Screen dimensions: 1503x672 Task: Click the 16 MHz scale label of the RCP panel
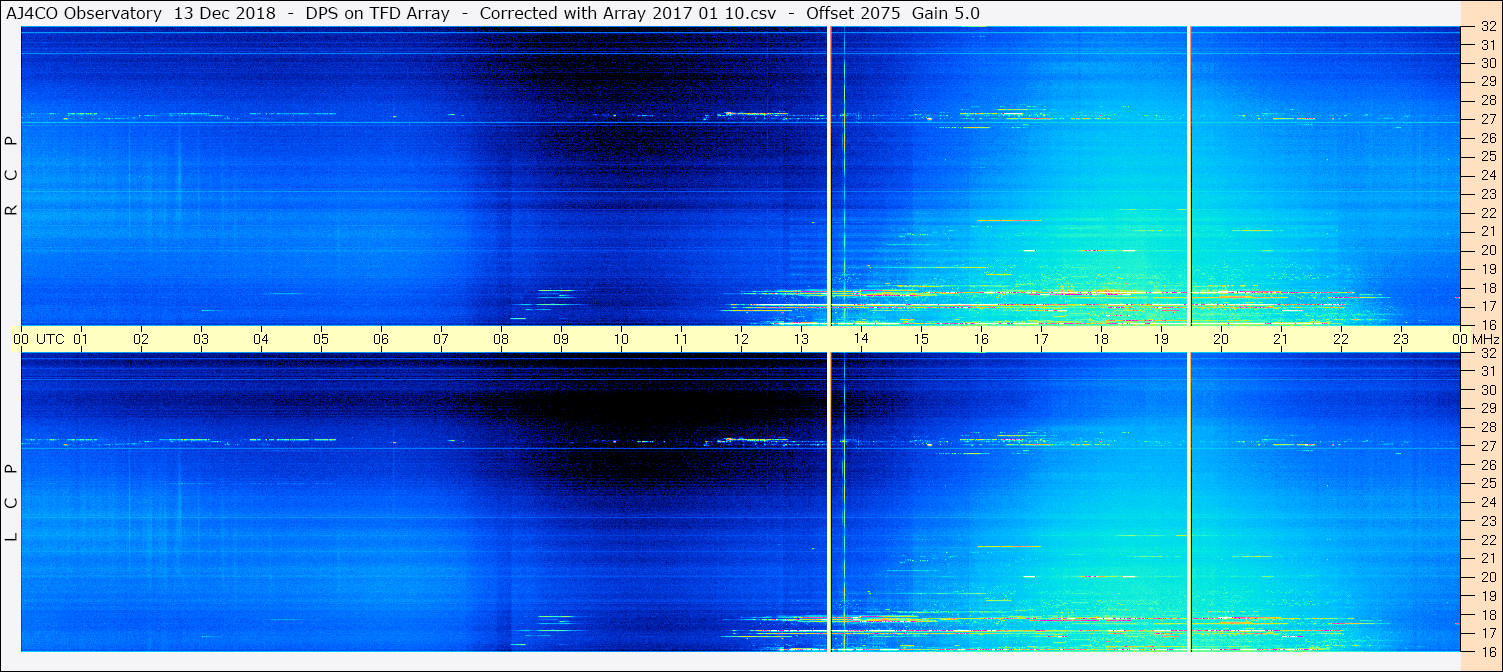(x=1488, y=325)
